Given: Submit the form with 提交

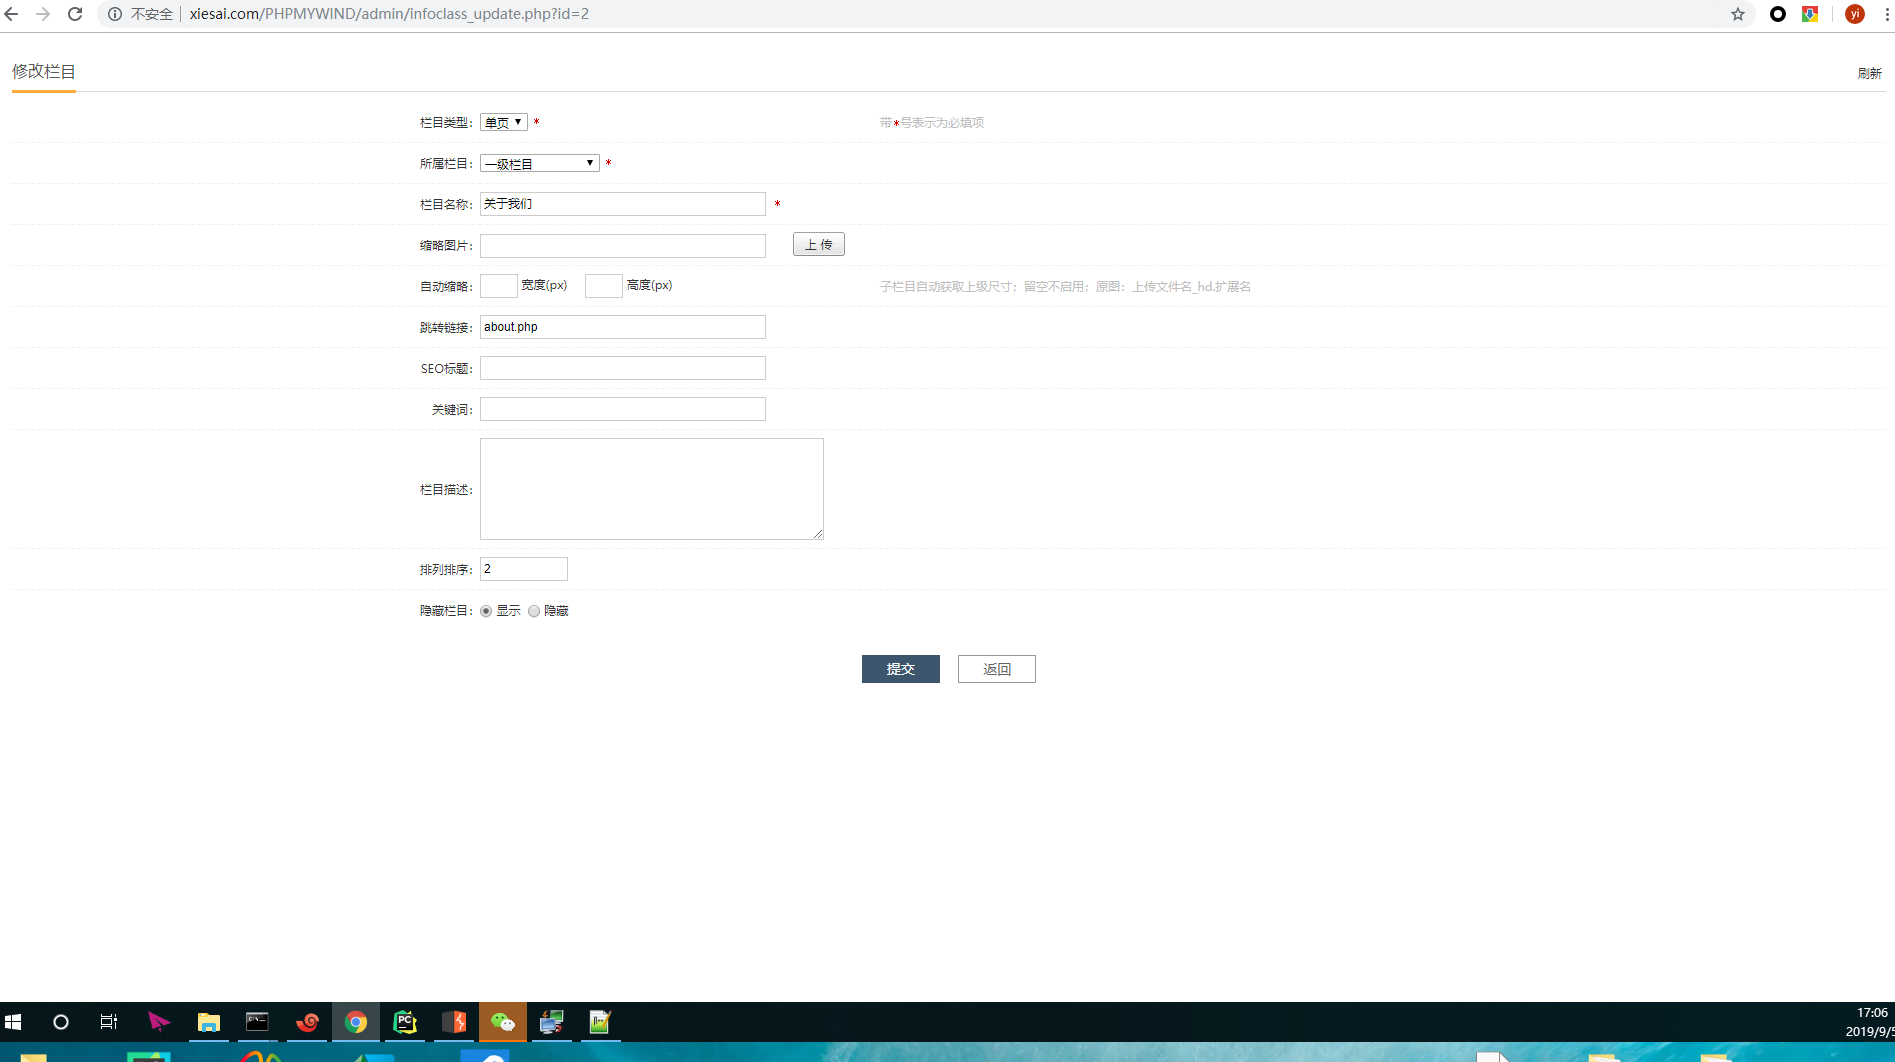Looking at the screenshot, I should [901, 669].
